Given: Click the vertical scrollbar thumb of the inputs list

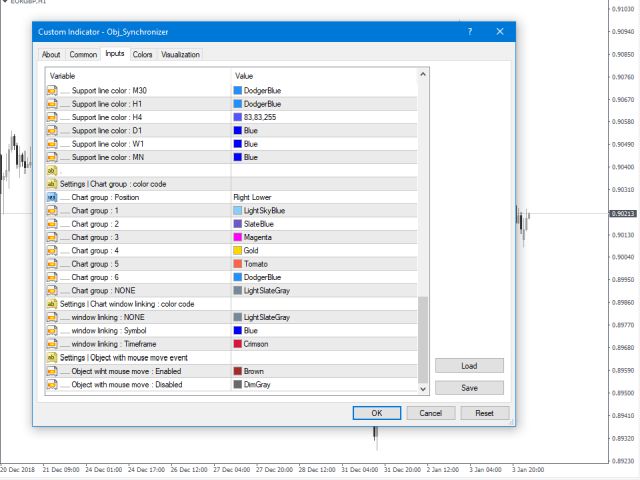Looking at the screenshot, I should point(423,340).
